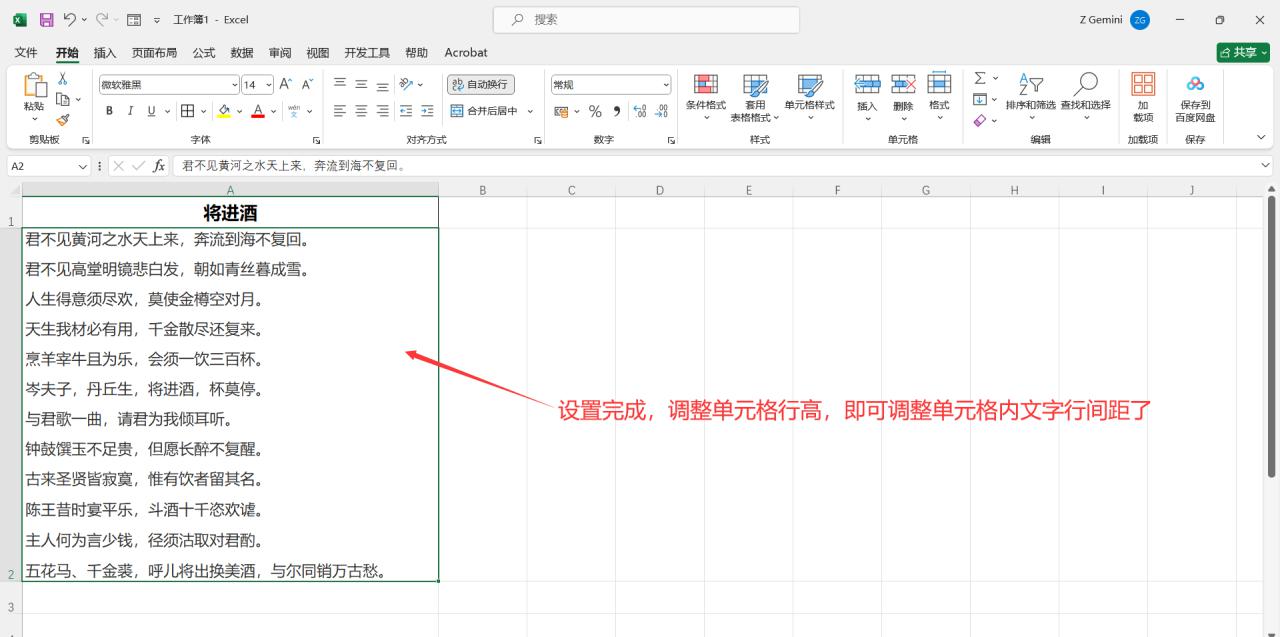Open Sort & Filter (排序和筛选)

(1031, 96)
